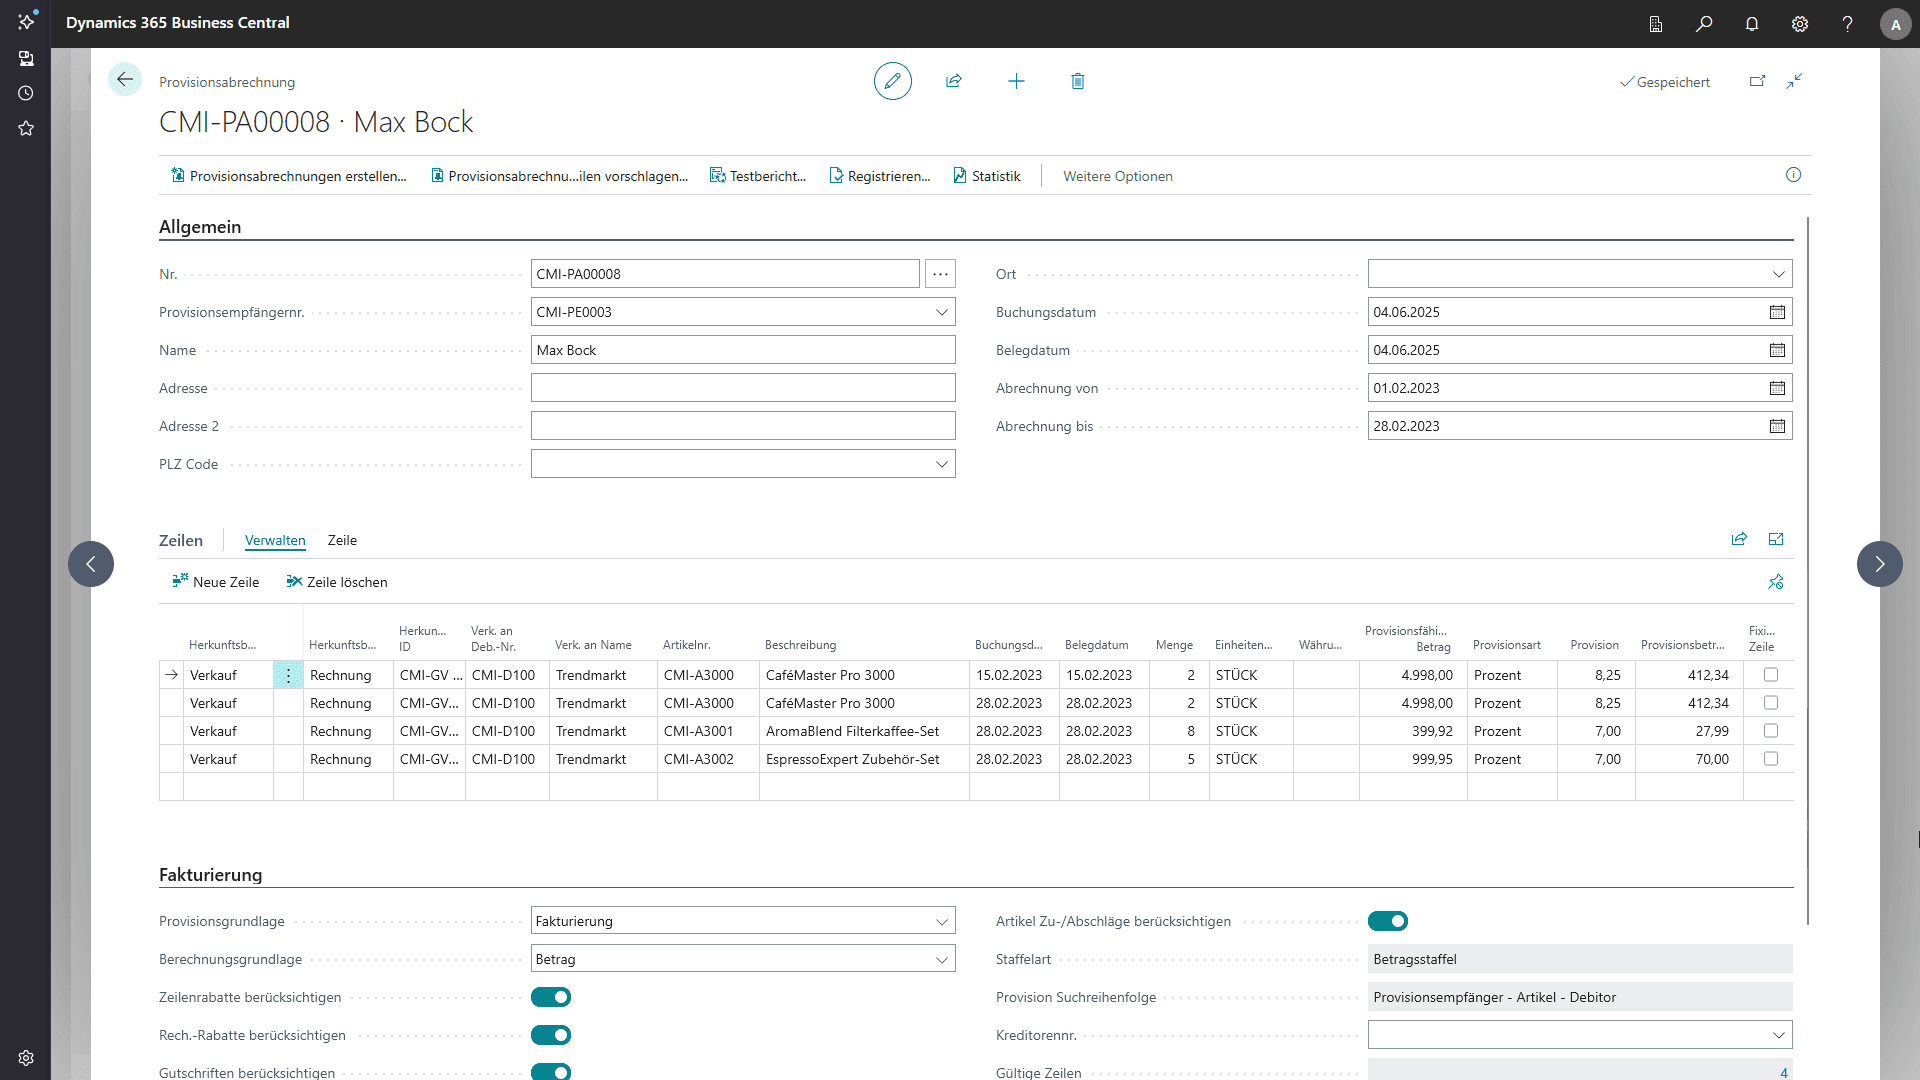Screen dimensions: 1920x1080
Task: Check Fixi Zeile for AromaBlend row
Action: coord(1771,731)
